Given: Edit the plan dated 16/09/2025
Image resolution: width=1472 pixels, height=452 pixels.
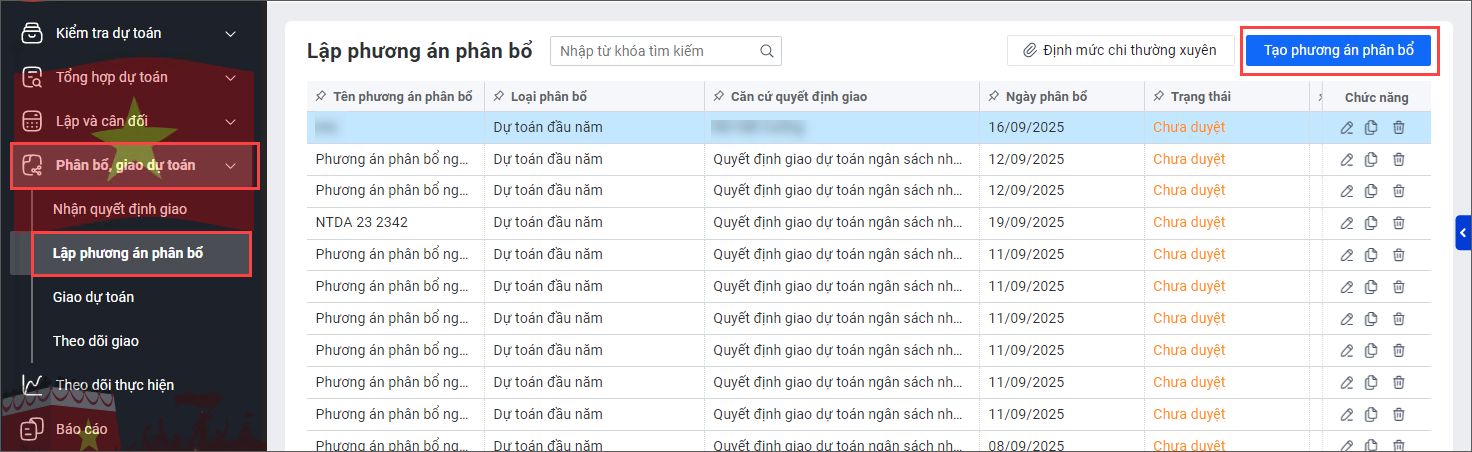Looking at the screenshot, I should (x=1347, y=127).
